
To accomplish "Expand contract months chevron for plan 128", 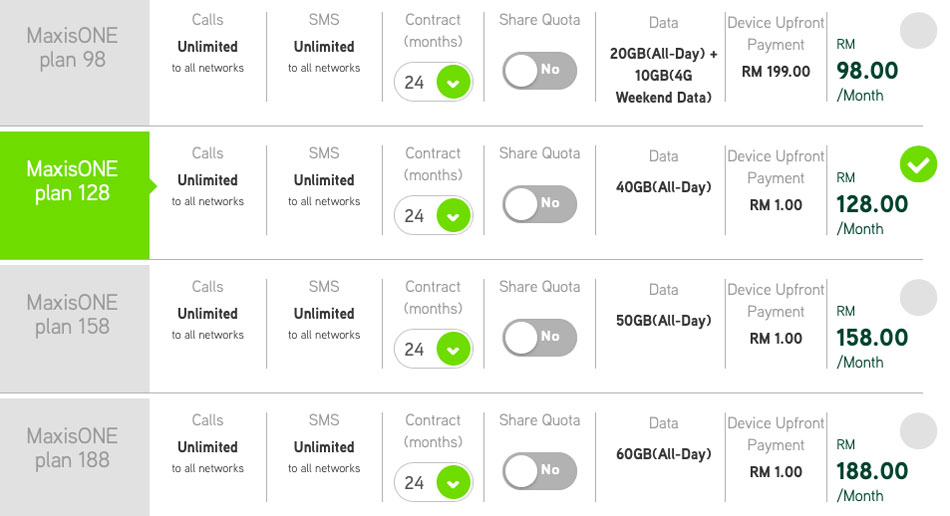I will pos(453,216).
